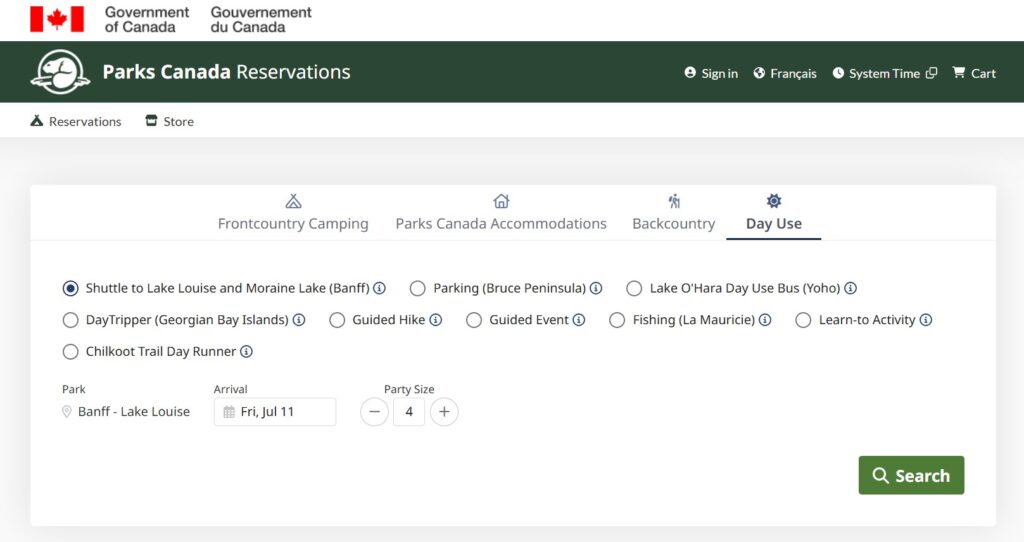The width and height of the screenshot is (1024, 542).
Task: Choose the Guided Event radio button
Action: tap(474, 320)
